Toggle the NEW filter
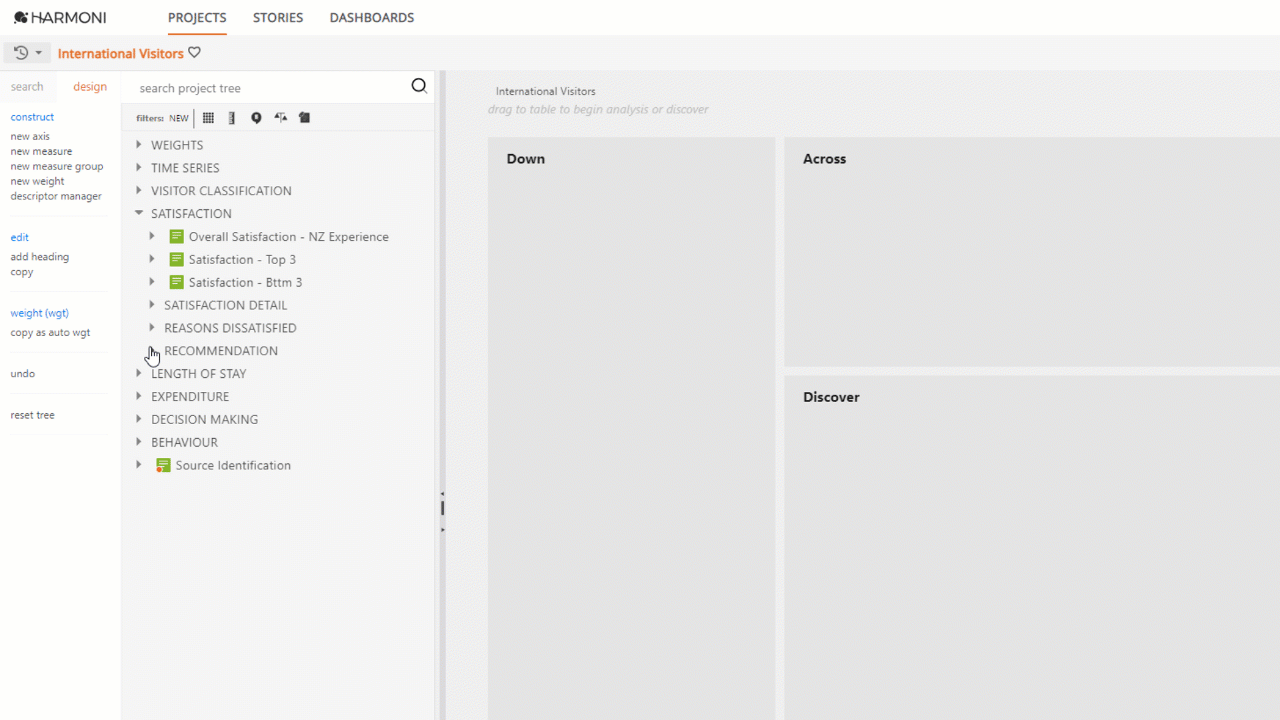This screenshot has width=1280, height=720. (x=179, y=118)
